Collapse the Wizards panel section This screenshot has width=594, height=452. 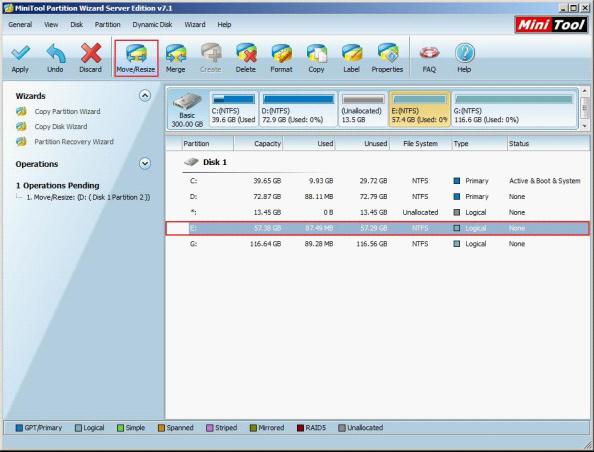click(145, 95)
